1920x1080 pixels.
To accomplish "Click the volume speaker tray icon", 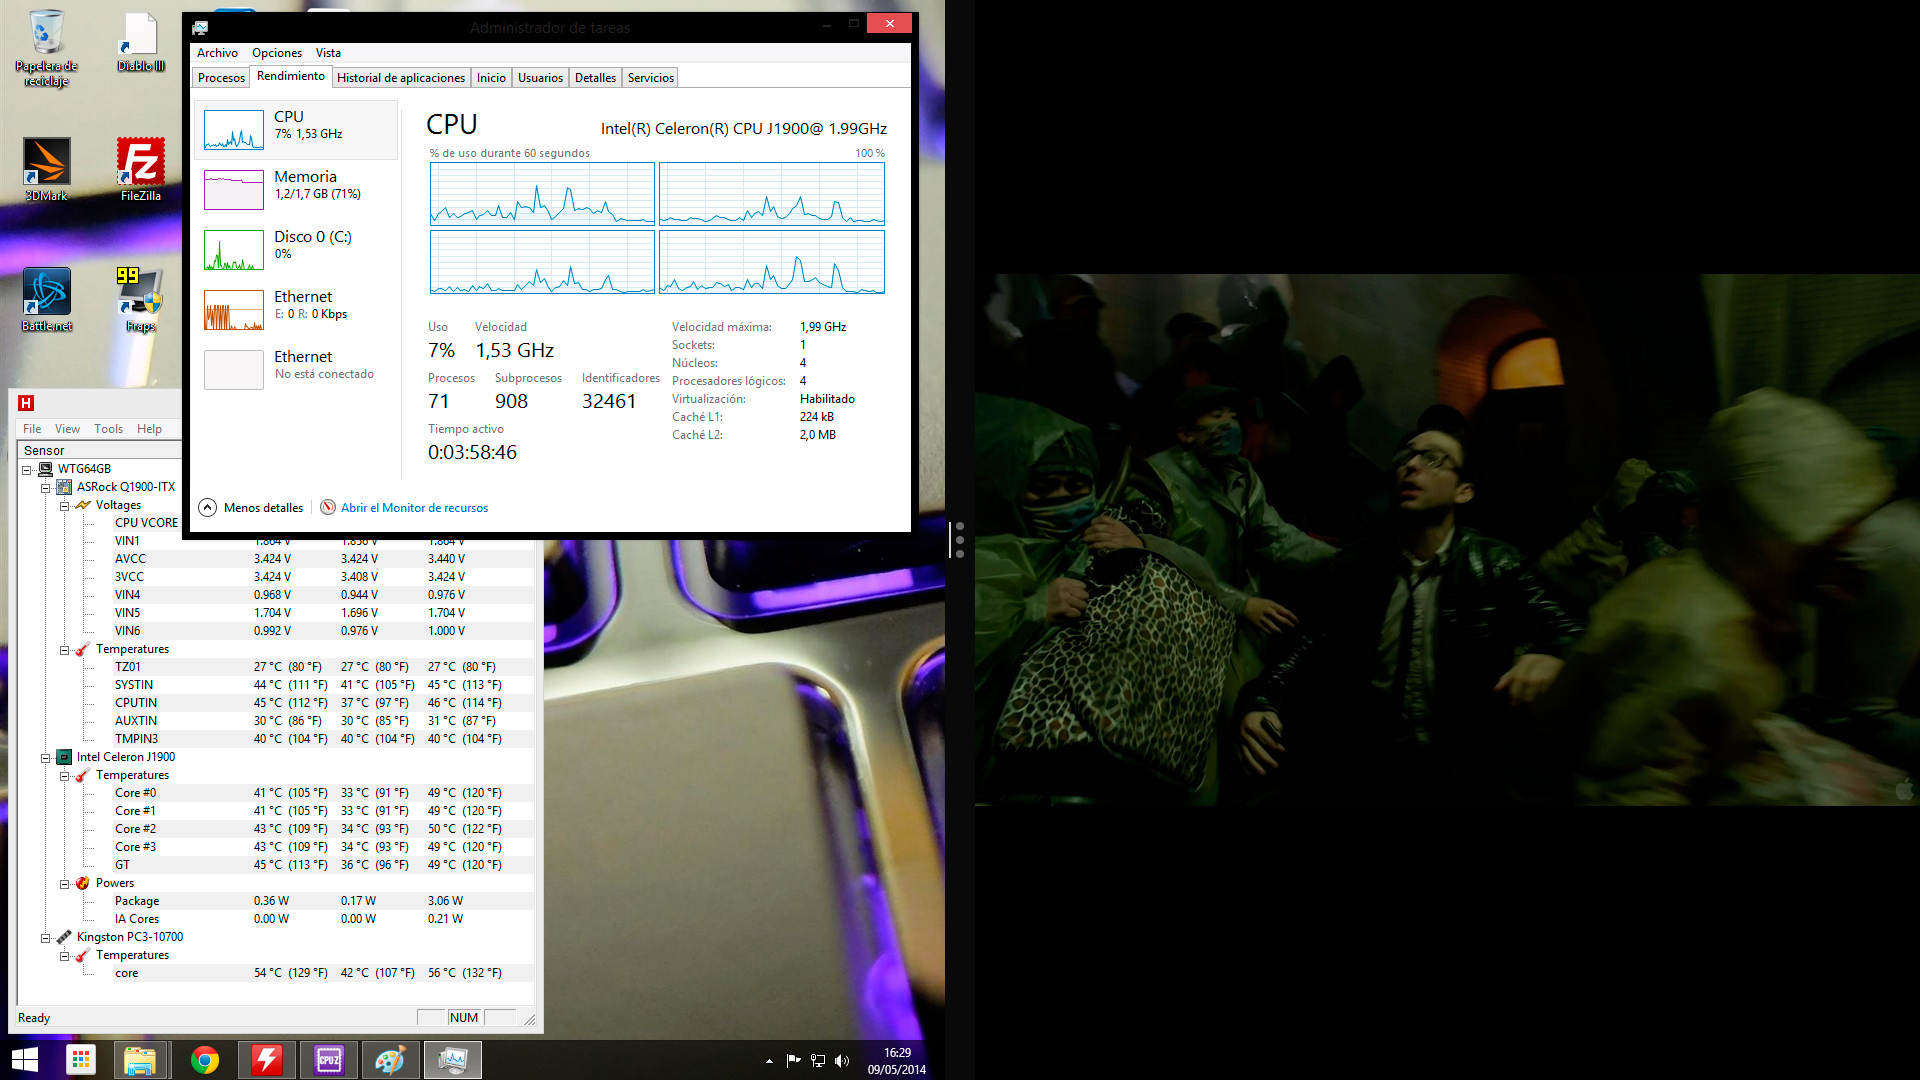I will point(842,1061).
